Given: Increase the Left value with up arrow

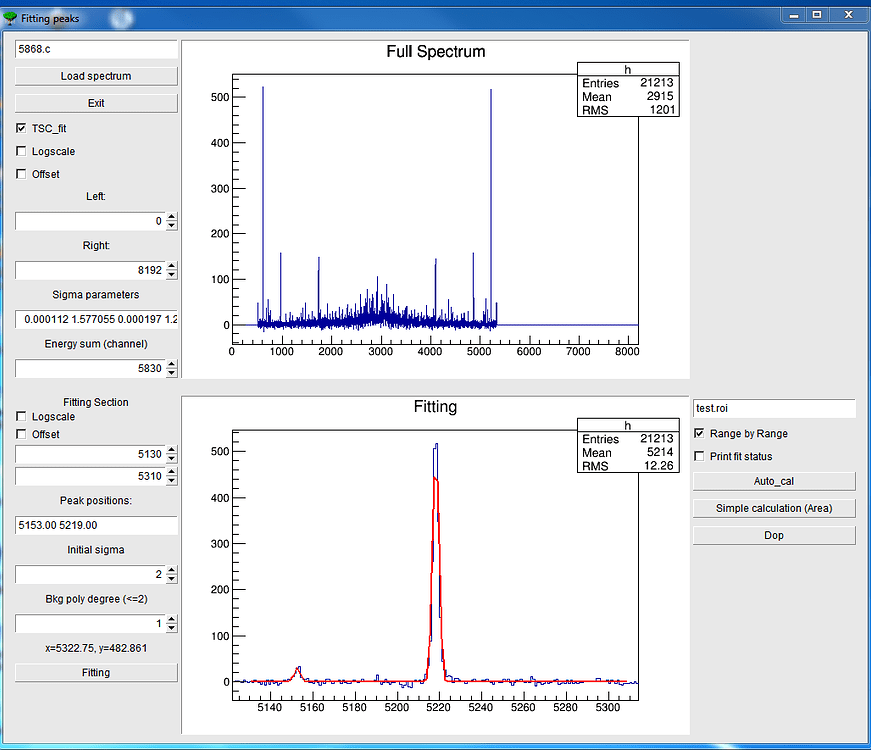Looking at the screenshot, I should pyautogui.click(x=172, y=217).
